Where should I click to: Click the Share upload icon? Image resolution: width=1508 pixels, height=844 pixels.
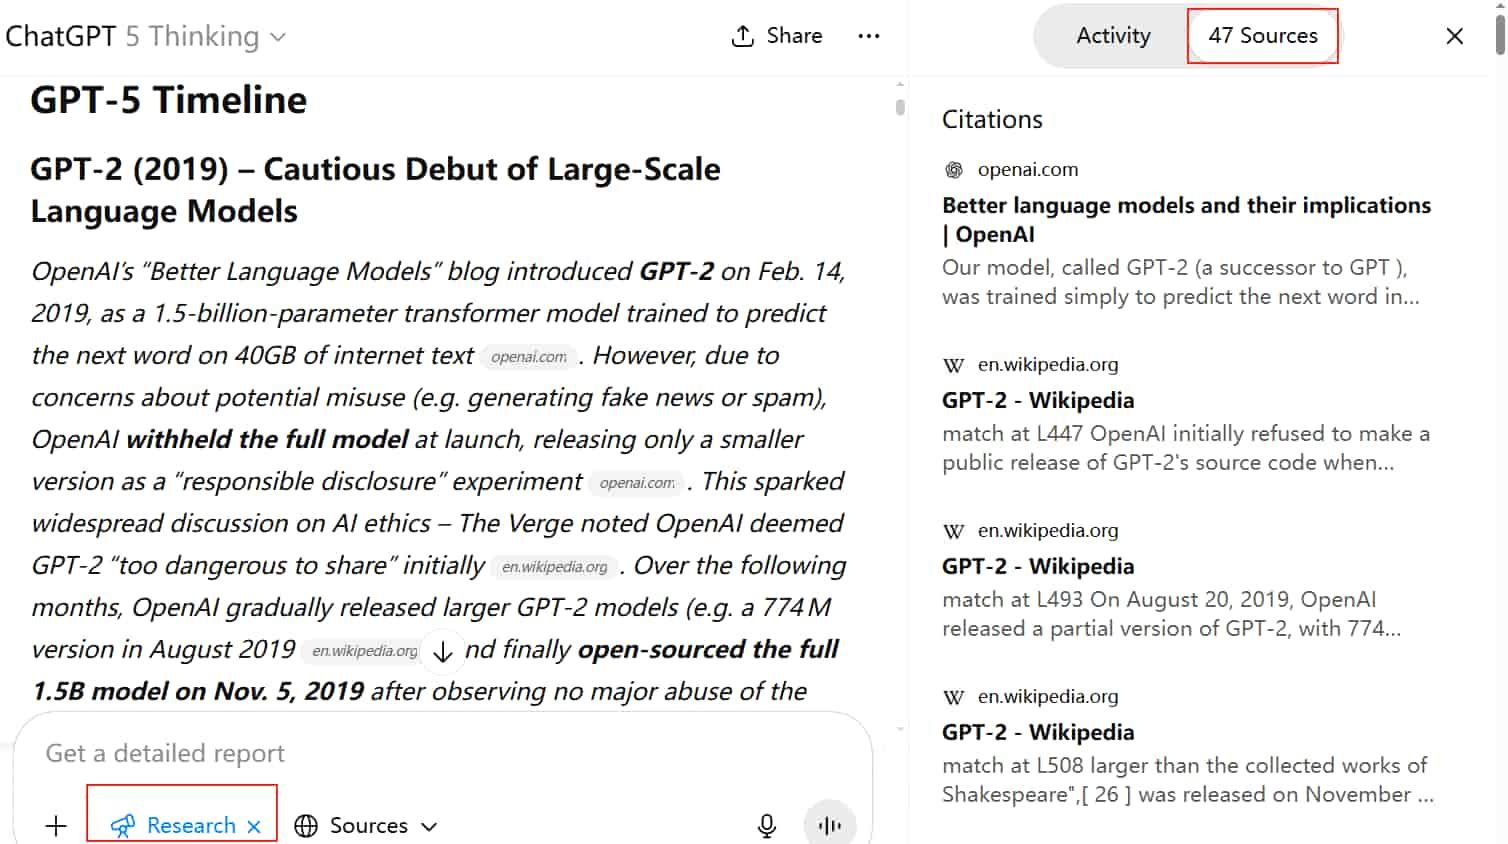[x=742, y=36]
